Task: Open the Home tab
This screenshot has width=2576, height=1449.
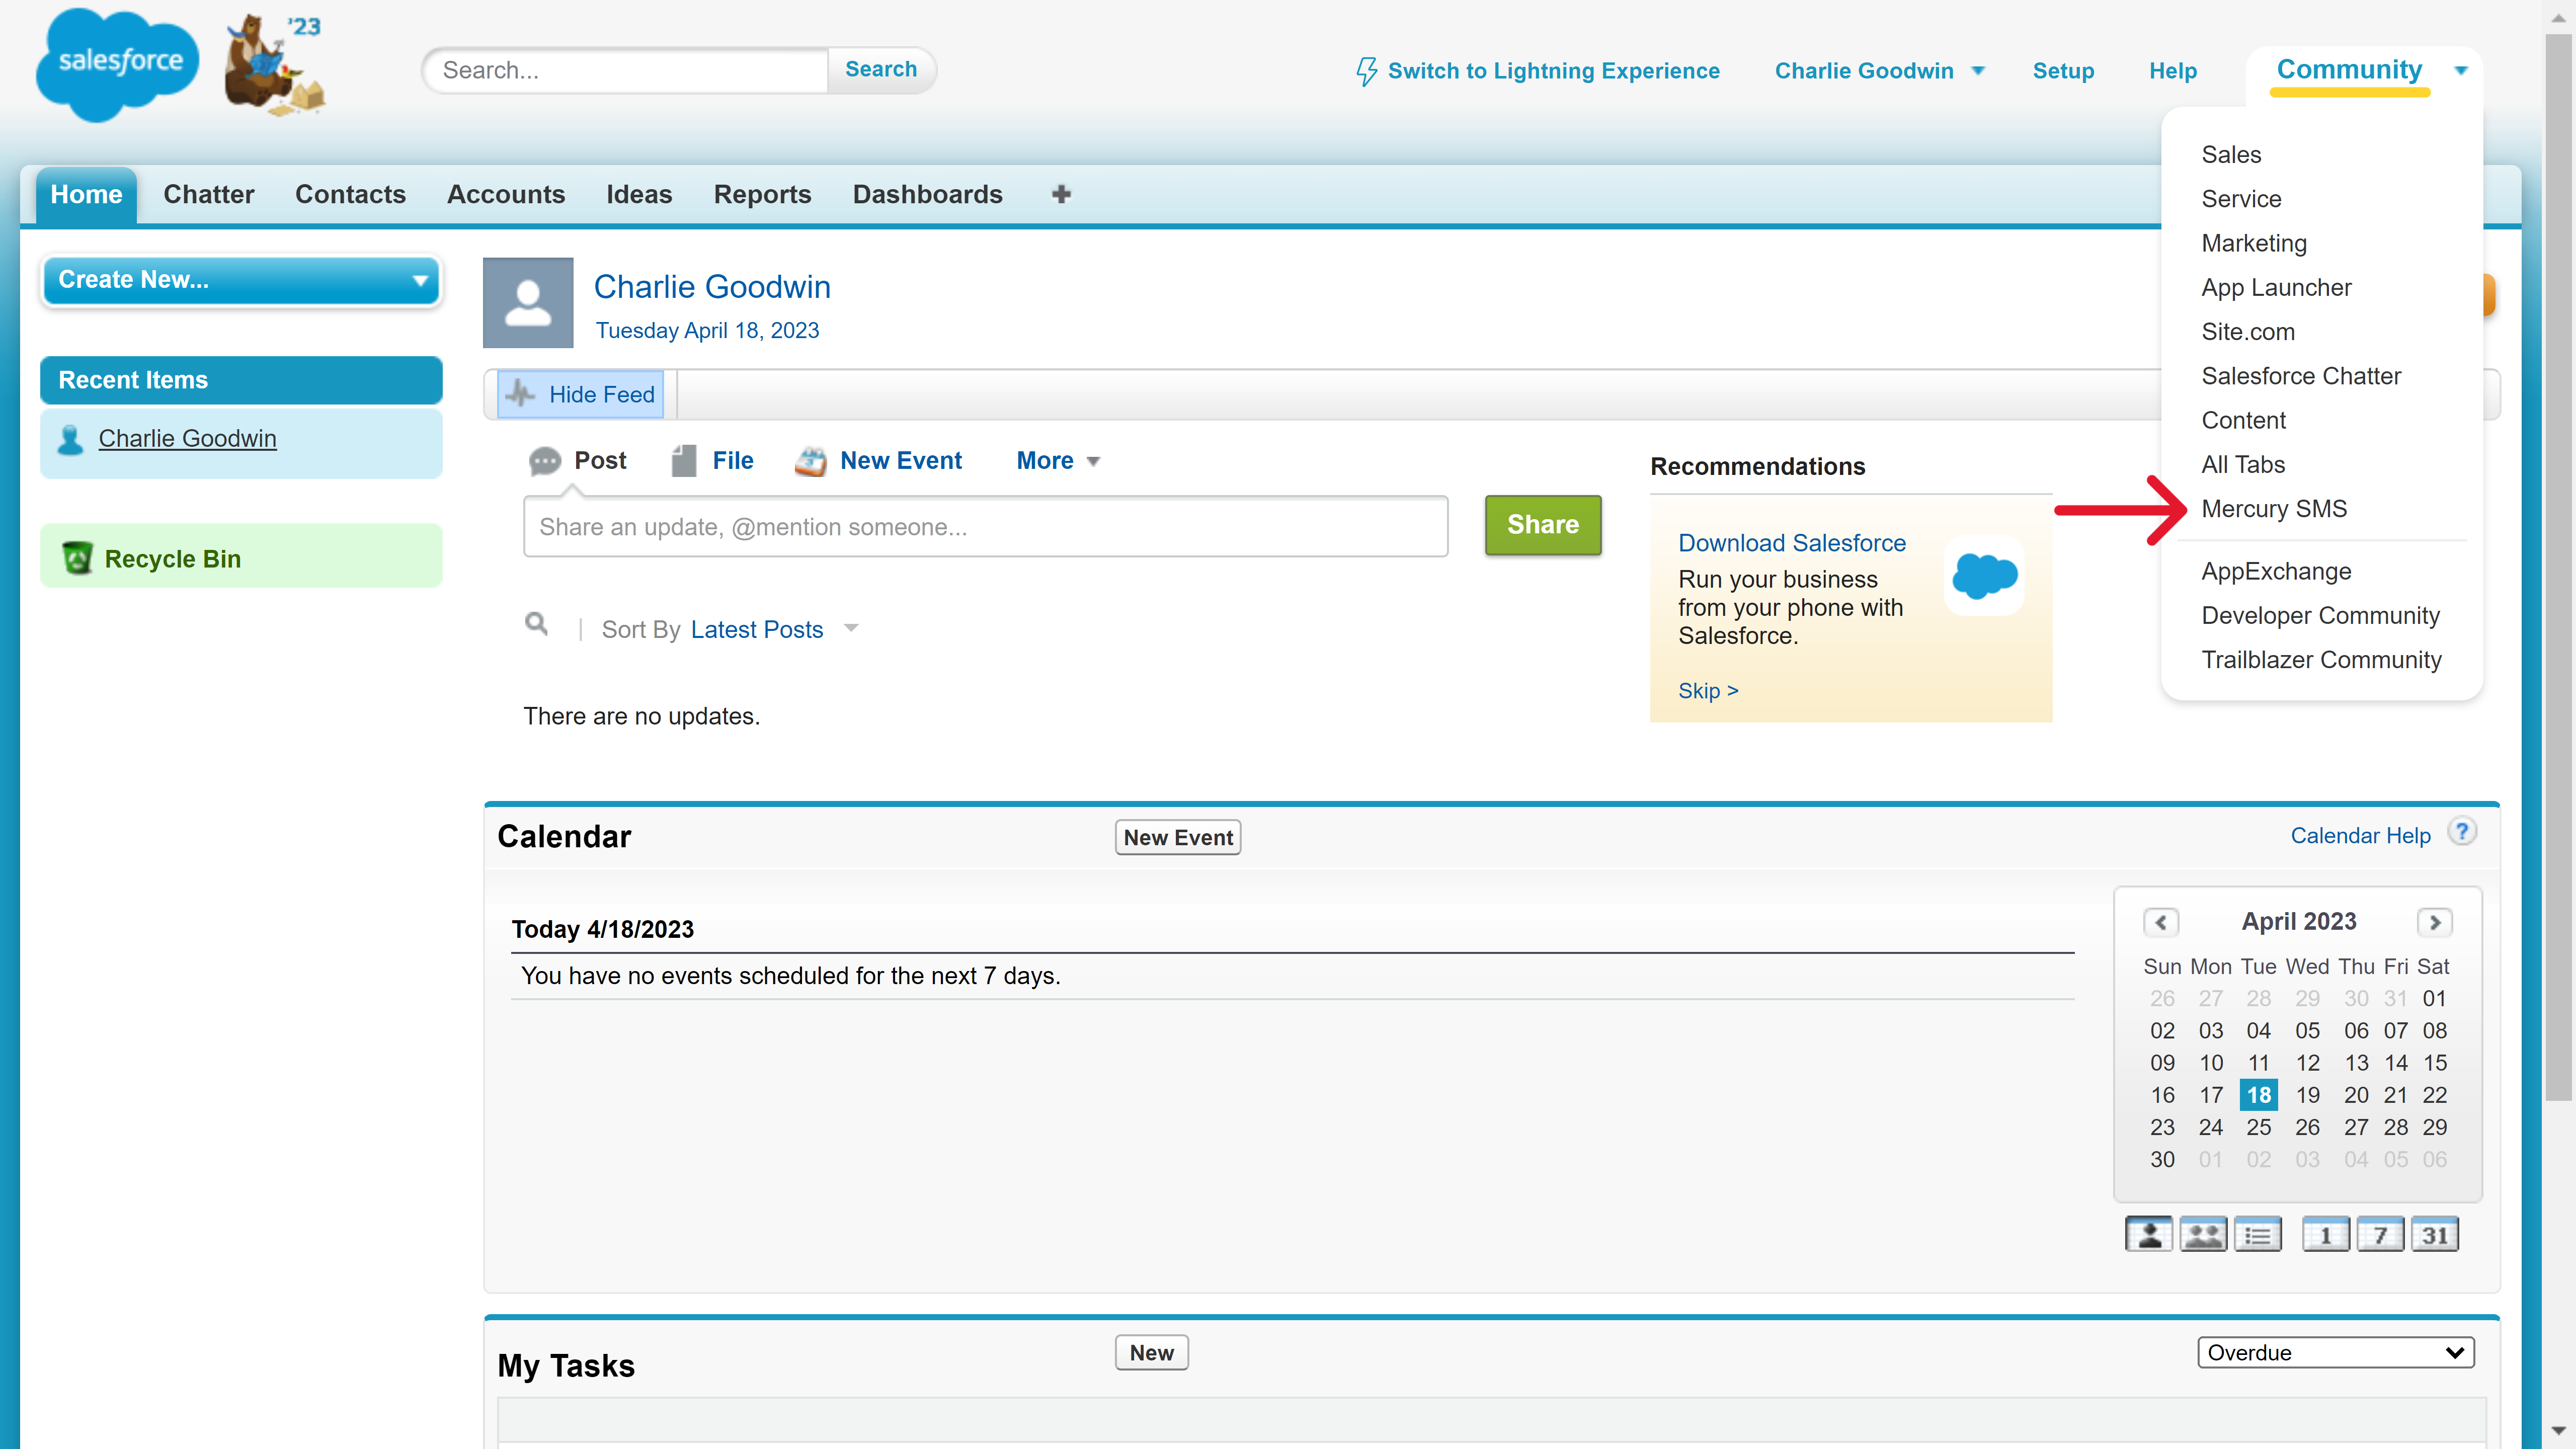Action: pyautogui.click(x=86, y=194)
